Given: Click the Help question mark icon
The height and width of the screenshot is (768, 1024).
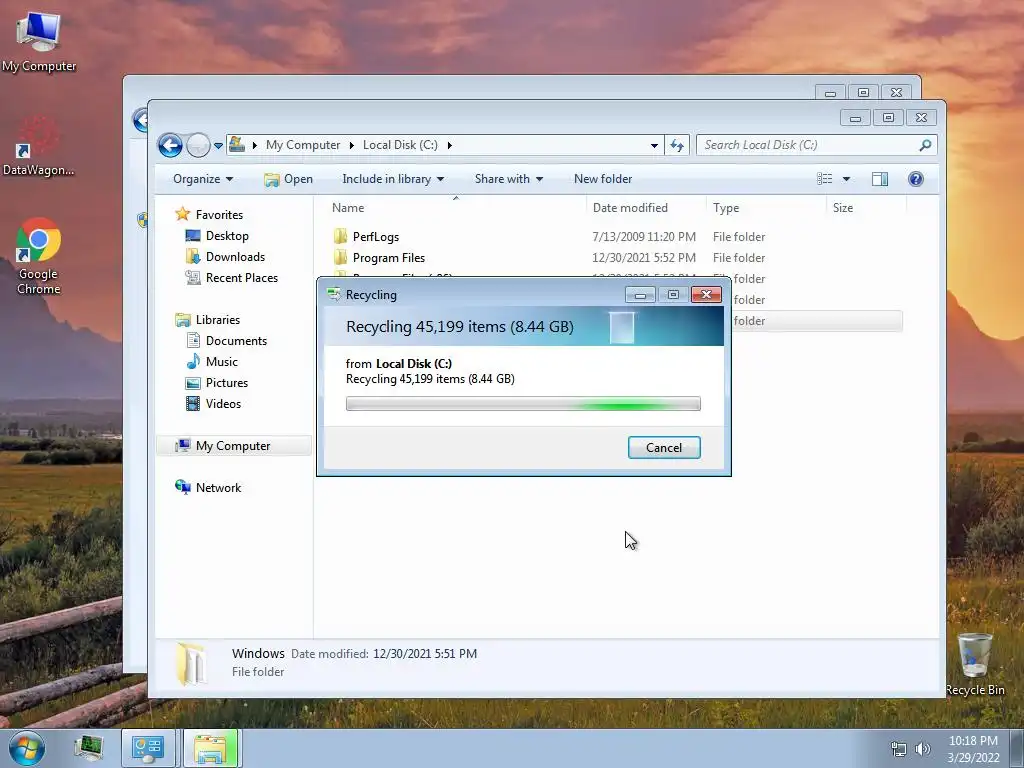Looking at the screenshot, I should pos(916,179).
